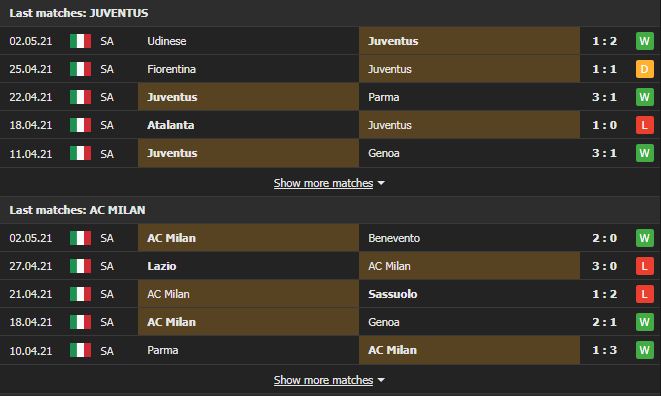
Task: Click the W badge for AC Milan vs Genoa
Action: [x=645, y=322]
